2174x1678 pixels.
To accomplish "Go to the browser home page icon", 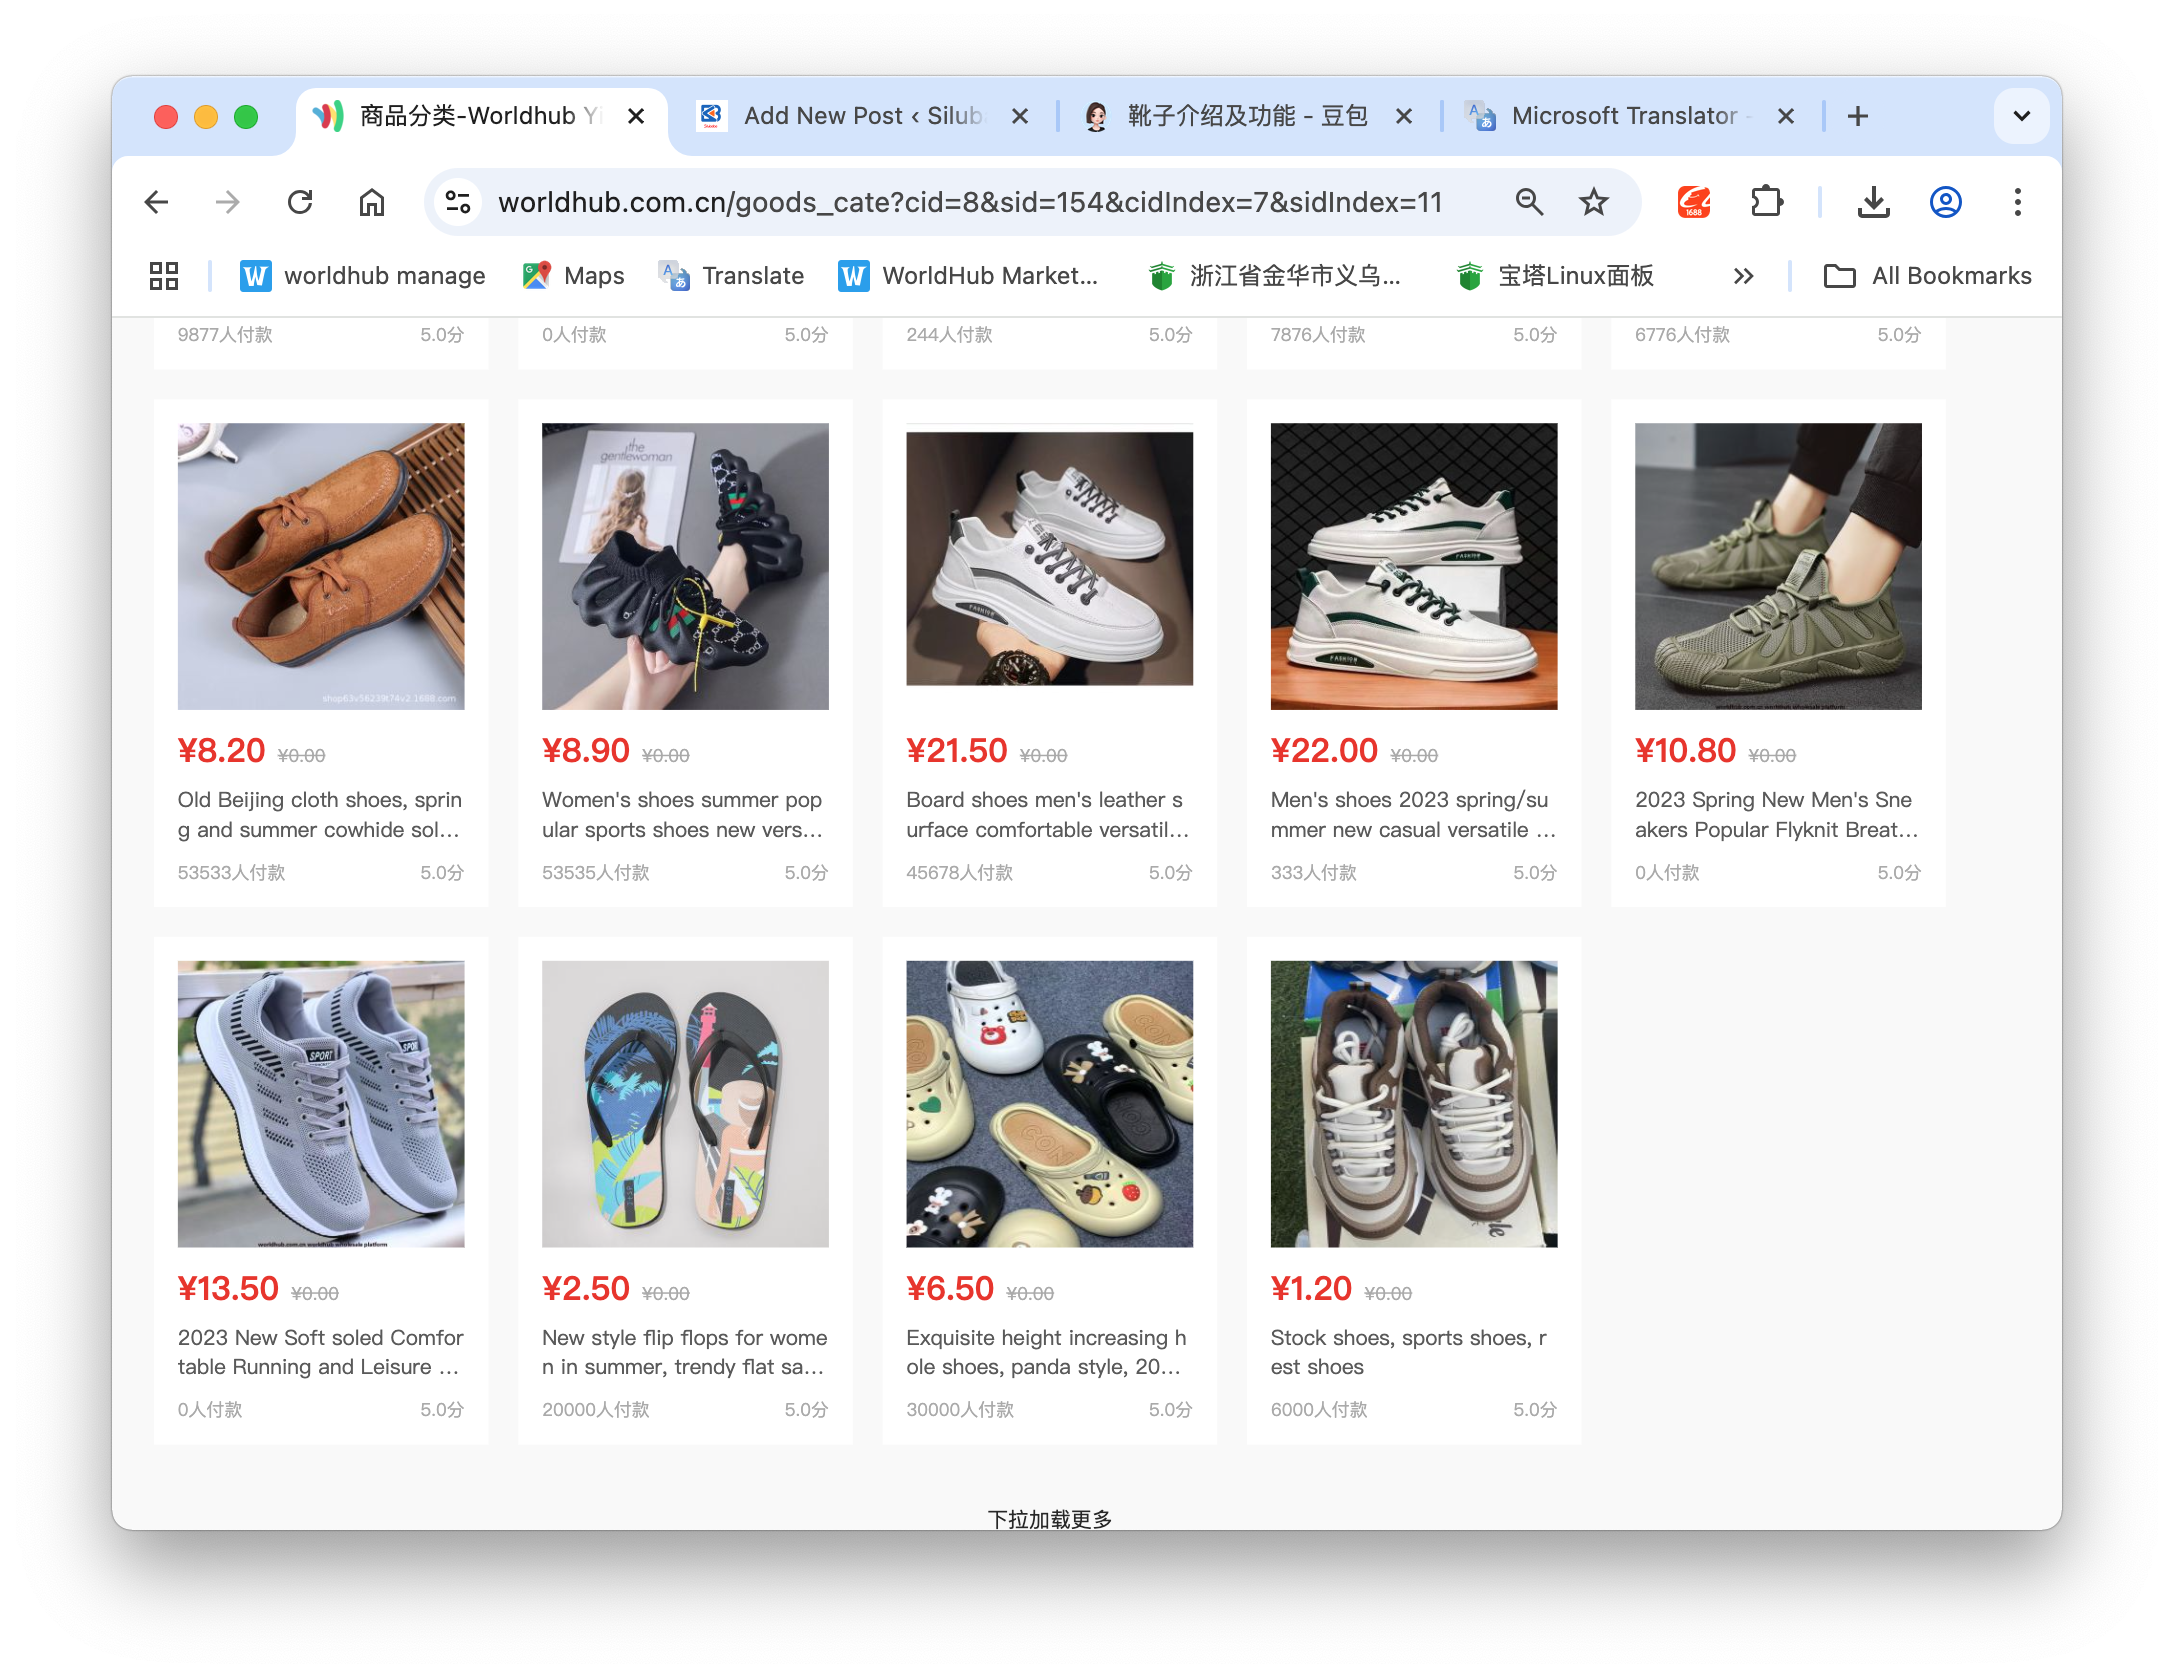I will (x=372, y=203).
